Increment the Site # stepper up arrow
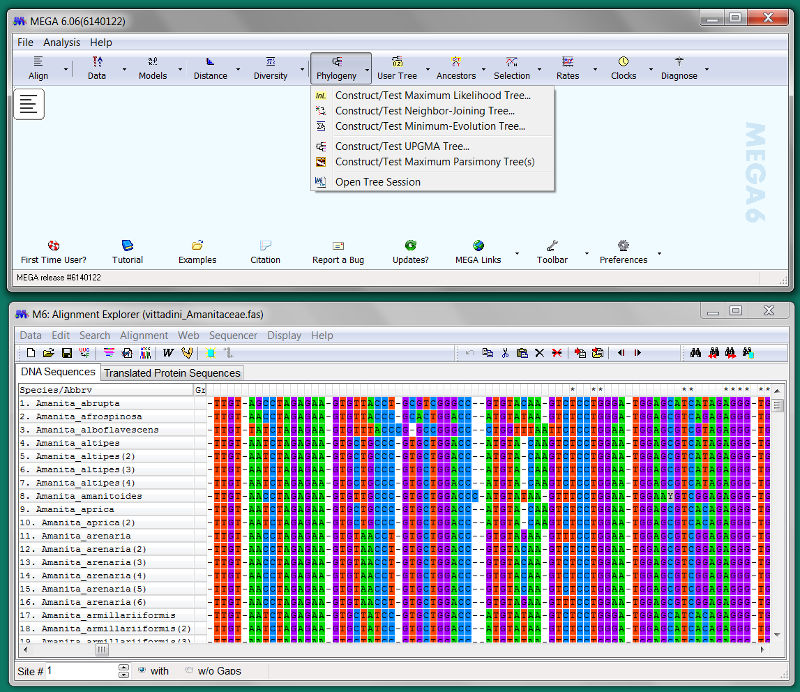Viewport: 800px width, 692px height. (124, 667)
